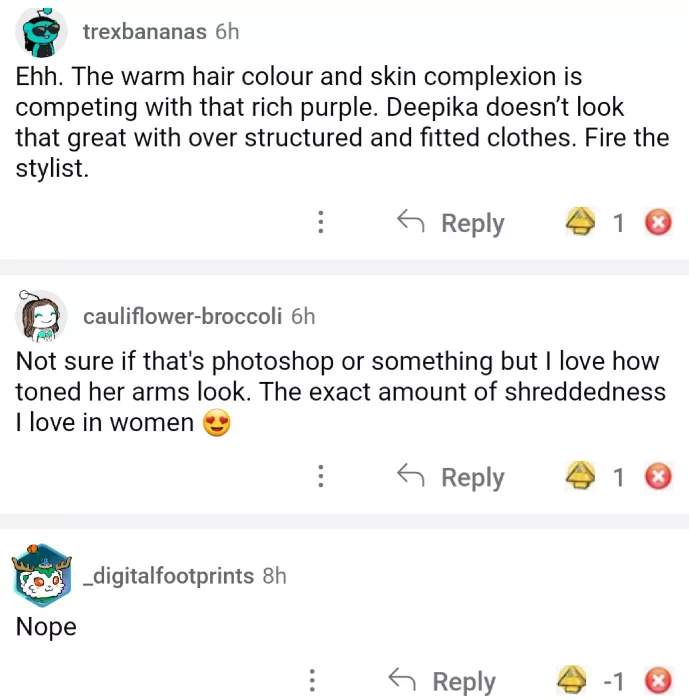Upvote the cauliflower-broccoli comment
Screen dimensions: 689x700
(x=582, y=477)
